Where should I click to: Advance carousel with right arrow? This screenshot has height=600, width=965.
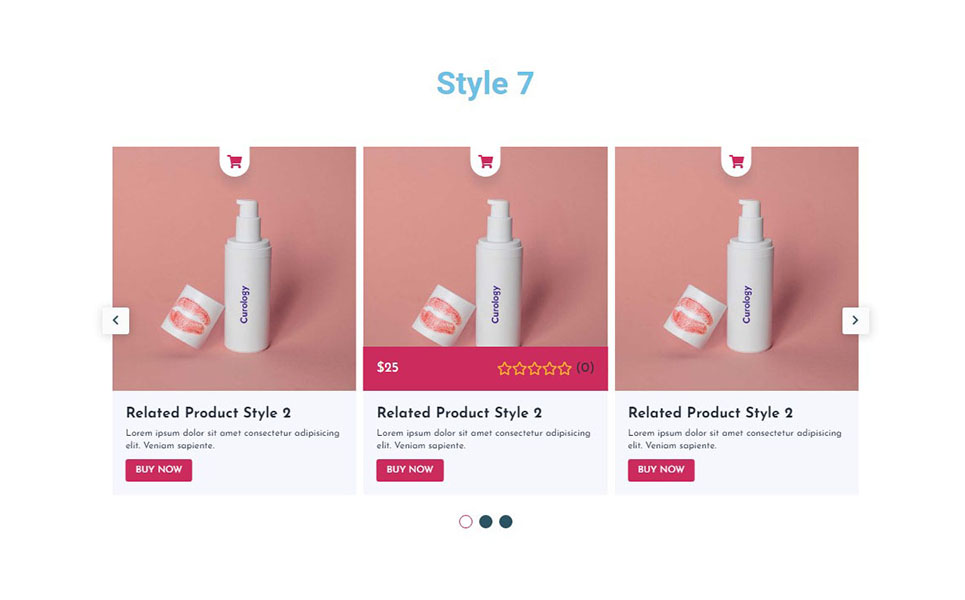coord(855,321)
